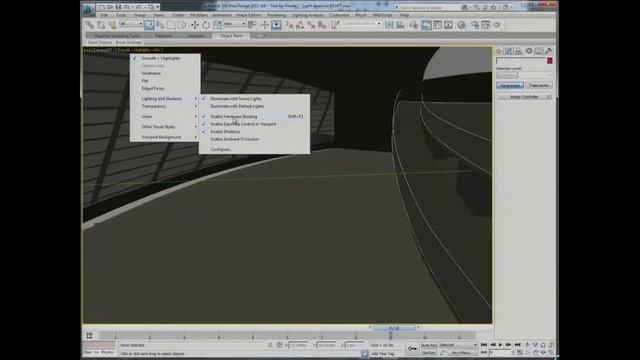The image size is (640, 360).
Task: Click the time slider handle
Action: [x=394, y=328]
